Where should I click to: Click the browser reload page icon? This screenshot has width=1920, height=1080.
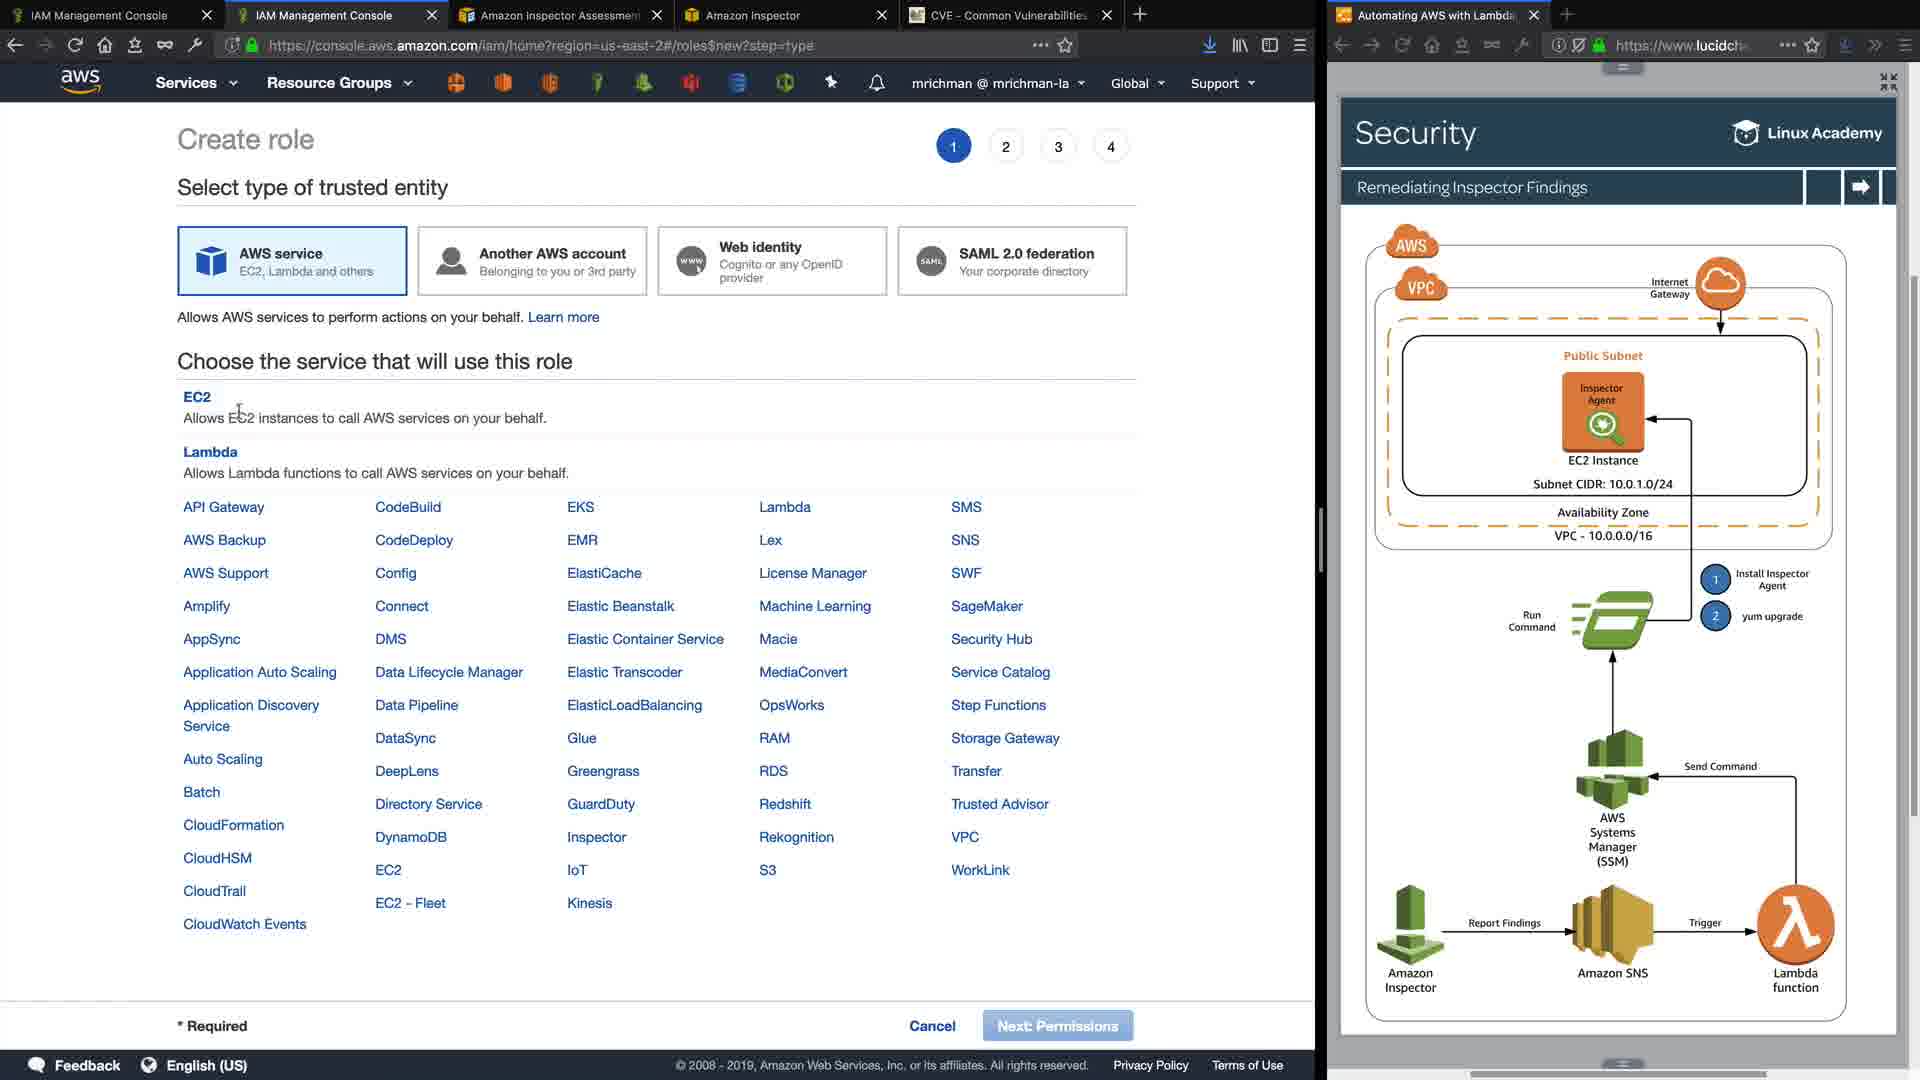[x=75, y=45]
